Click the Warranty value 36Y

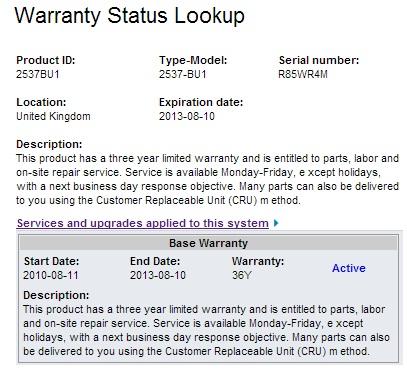point(242,275)
